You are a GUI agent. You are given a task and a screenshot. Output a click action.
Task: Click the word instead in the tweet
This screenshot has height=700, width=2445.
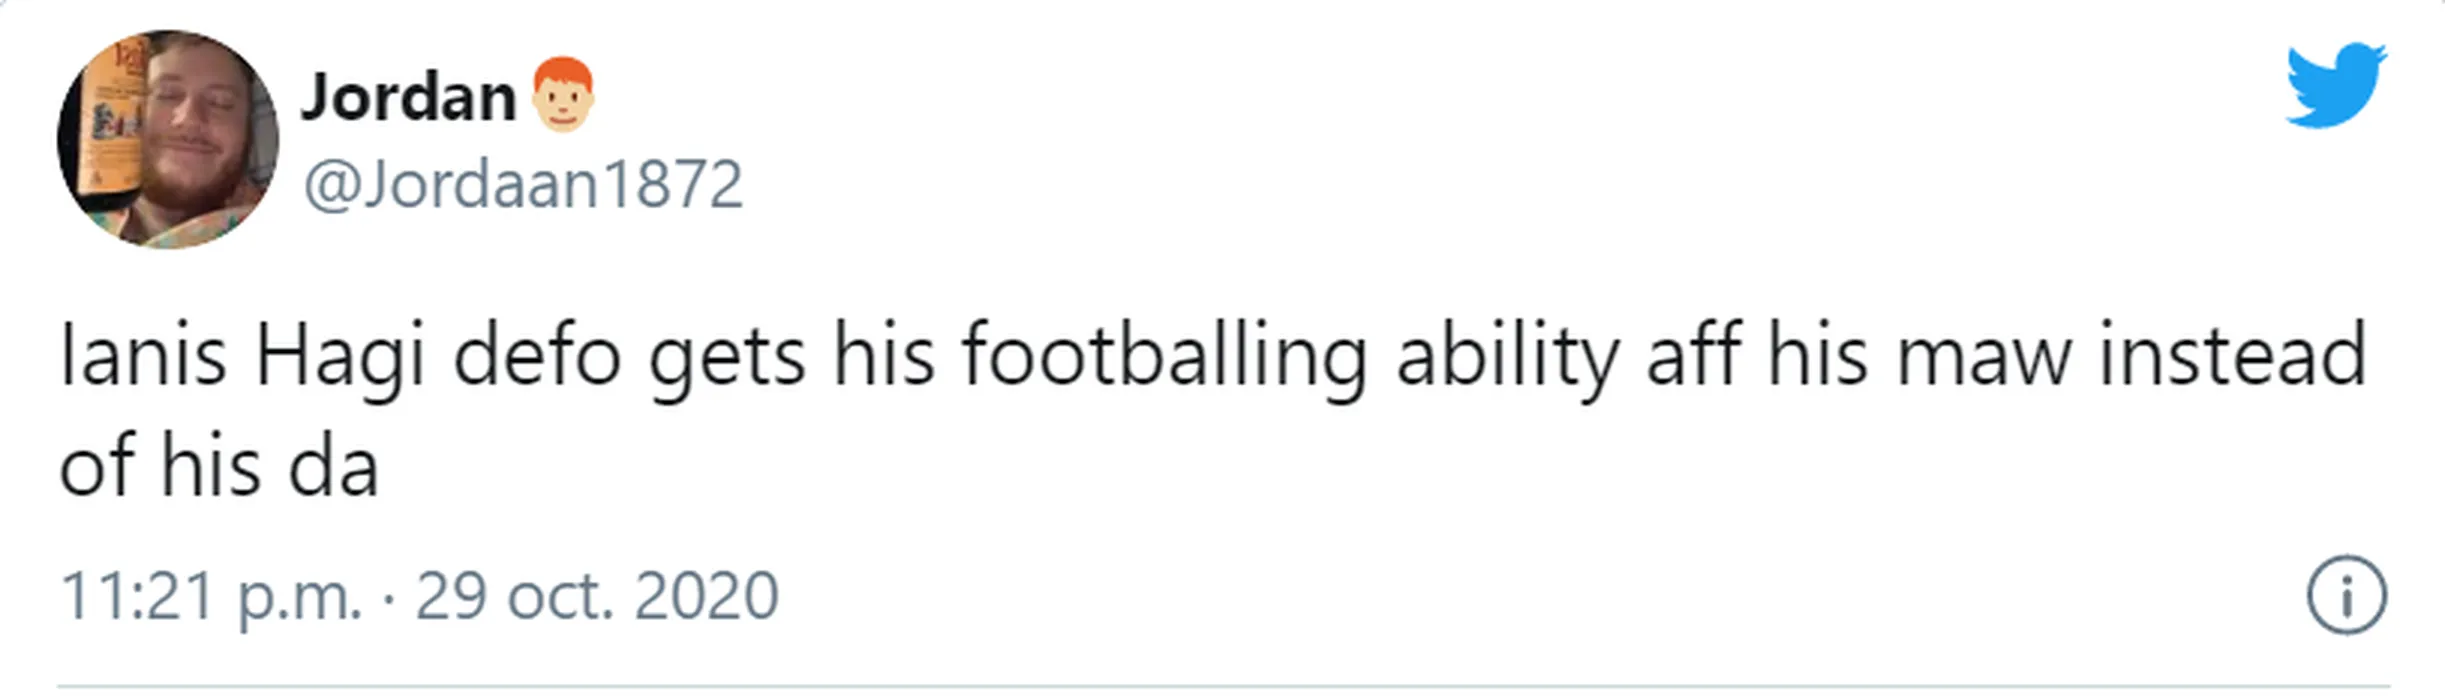coord(2232,356)
